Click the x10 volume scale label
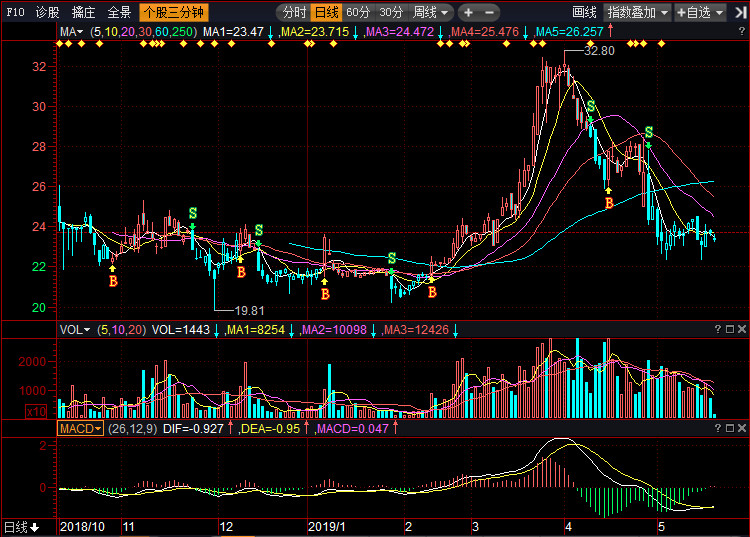 click(36, 411)
